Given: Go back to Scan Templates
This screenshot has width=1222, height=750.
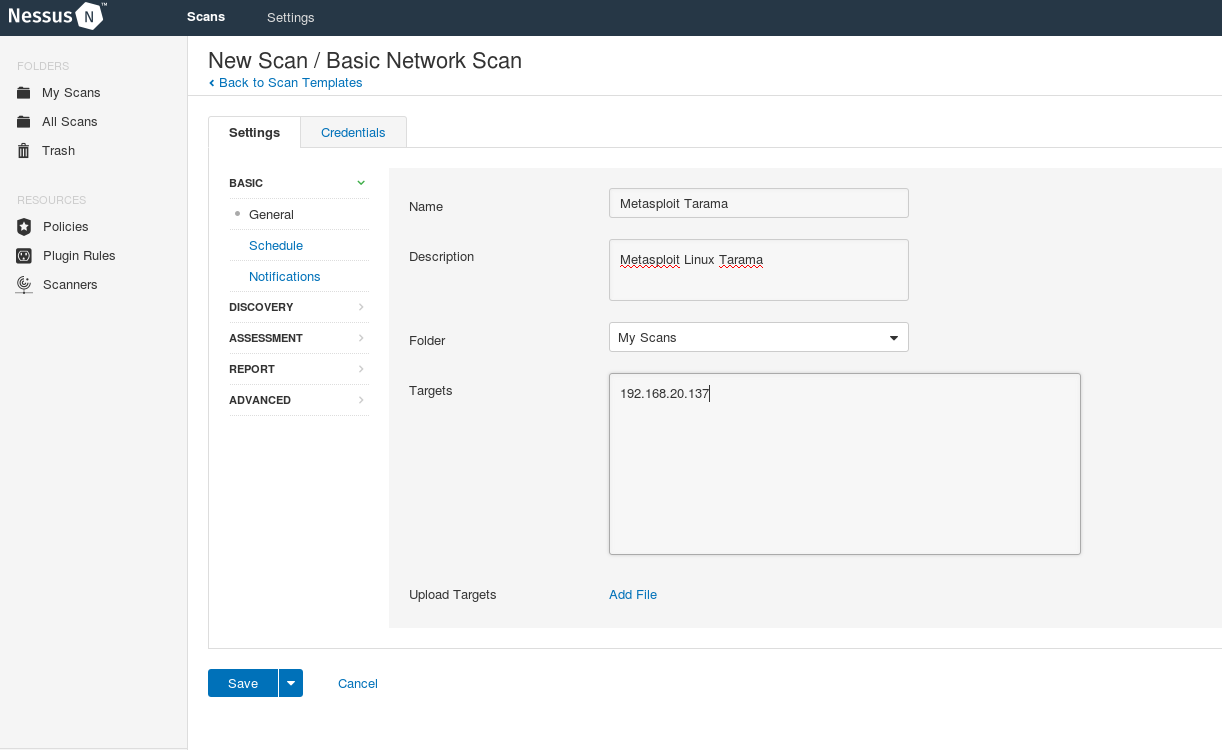Looking at the screenshot, I should point(286,83).
